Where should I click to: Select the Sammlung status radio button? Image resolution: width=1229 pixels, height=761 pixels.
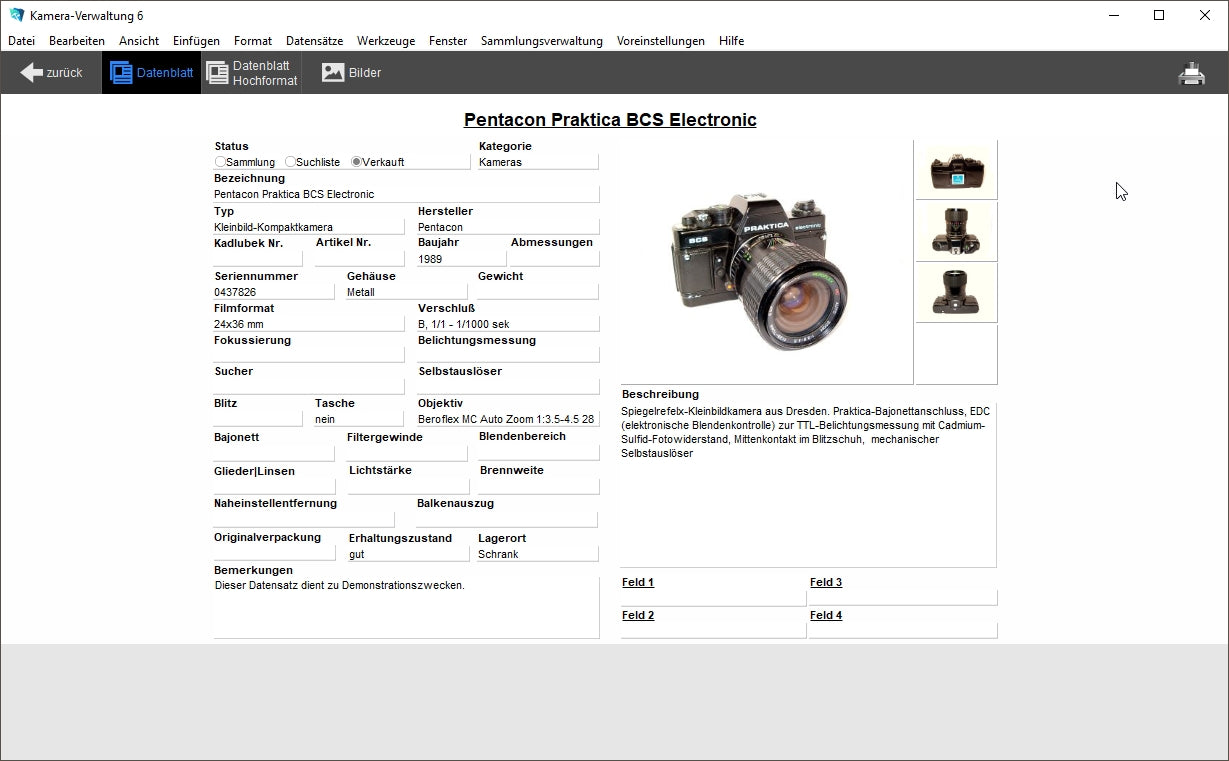(x=220, y=162)
